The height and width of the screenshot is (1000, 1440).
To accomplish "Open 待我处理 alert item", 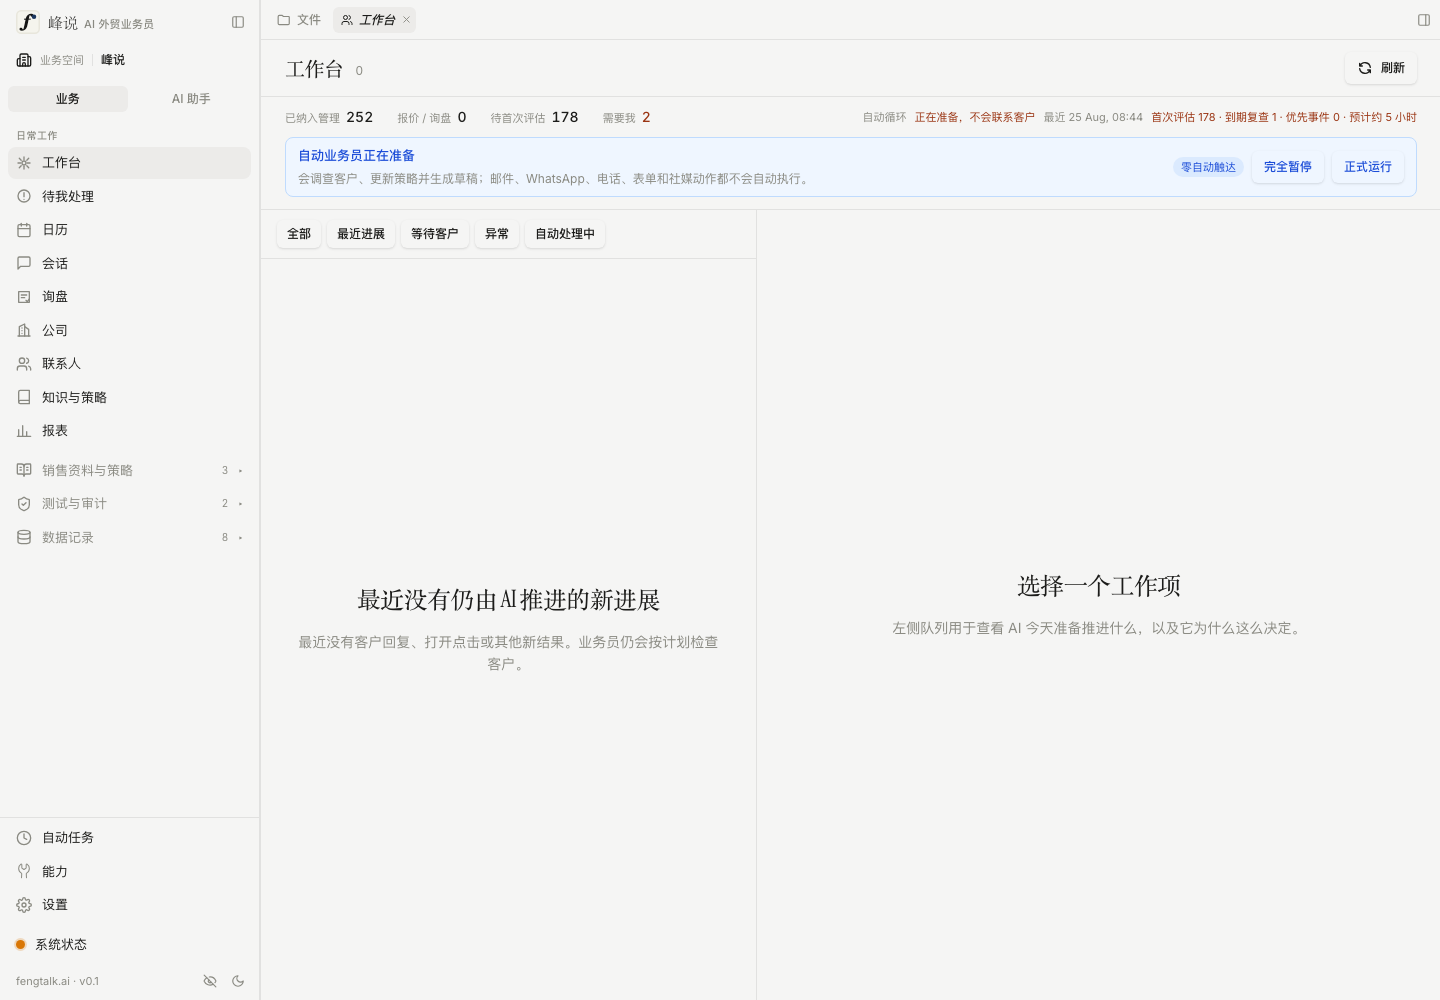I will coord(129,197).
